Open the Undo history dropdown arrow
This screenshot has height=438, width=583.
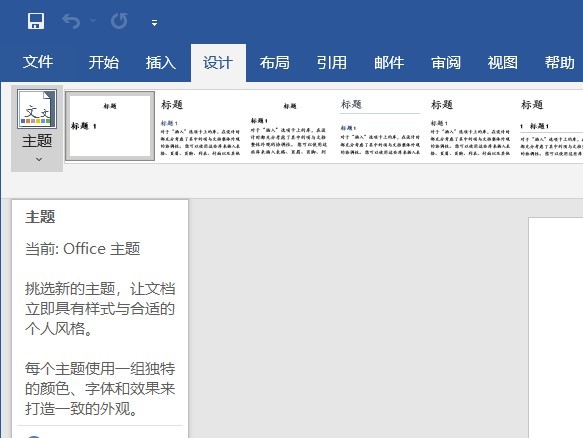pos(93,20)
